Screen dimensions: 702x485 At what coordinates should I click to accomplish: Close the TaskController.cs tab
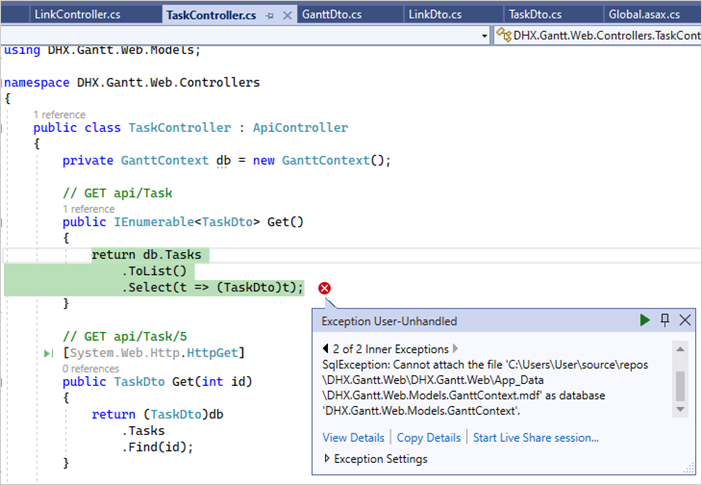pyautogui.click(x=286, y=15)
